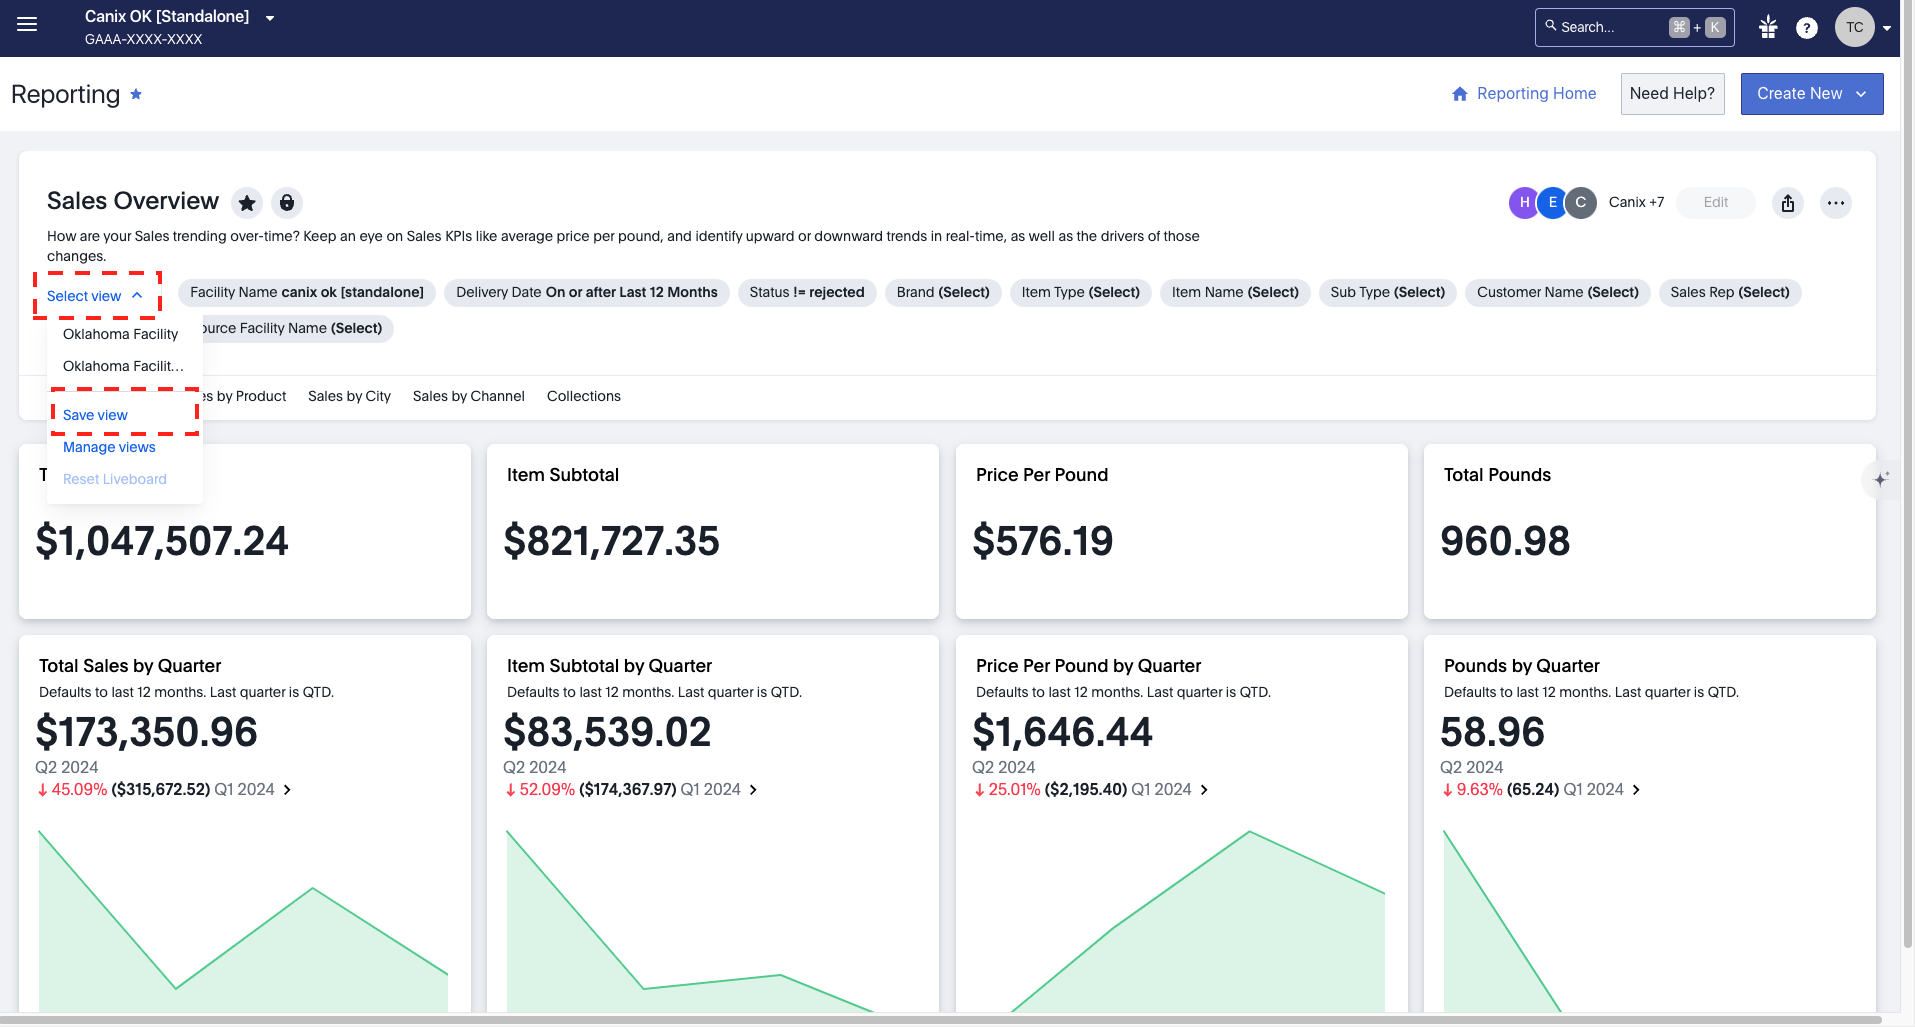Click the $576.19 Price Per Pound value
The width and height of the screenshot is (1915, 1027).
1043,541
